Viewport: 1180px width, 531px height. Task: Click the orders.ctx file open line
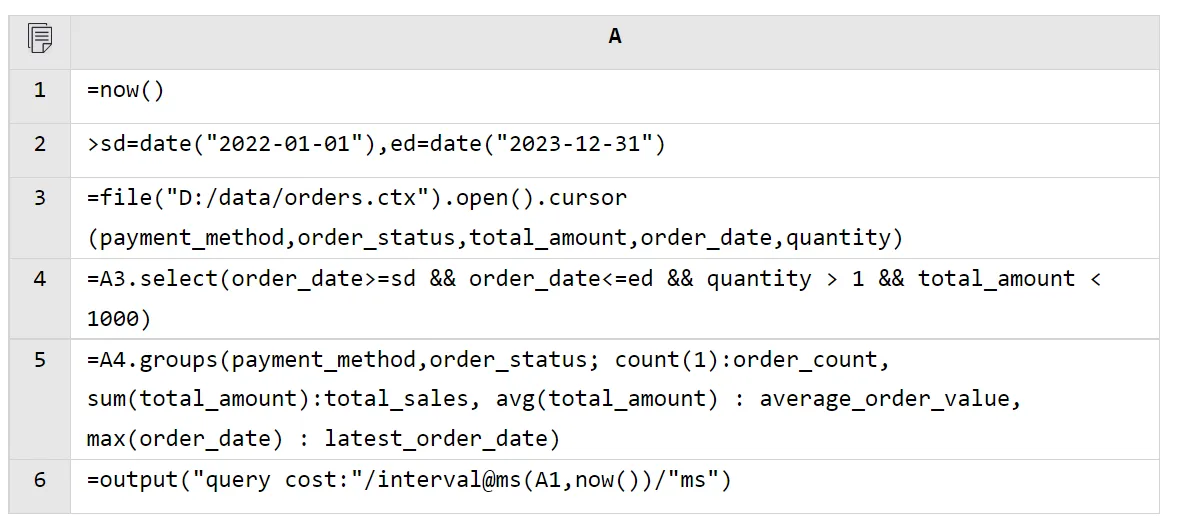[x=357, y=198]
